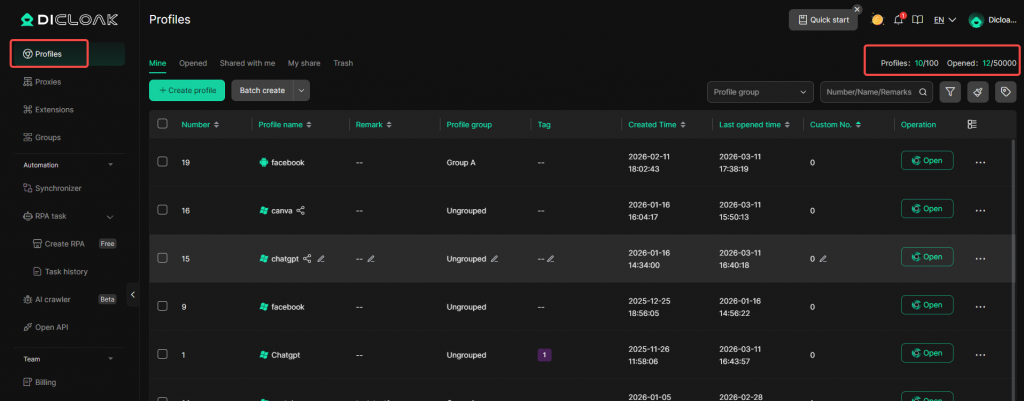The height and width of the screenshot is (401, 1024).
Task: Switch to the Shared with me tab
Action: pos(247,63)
